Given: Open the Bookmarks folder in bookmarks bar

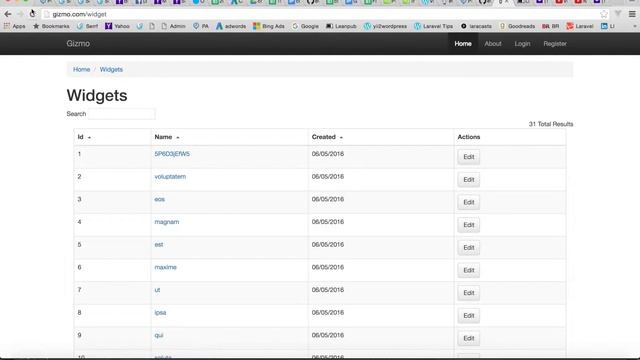Looking at the screenshot, I should click(x=51, y=26).
